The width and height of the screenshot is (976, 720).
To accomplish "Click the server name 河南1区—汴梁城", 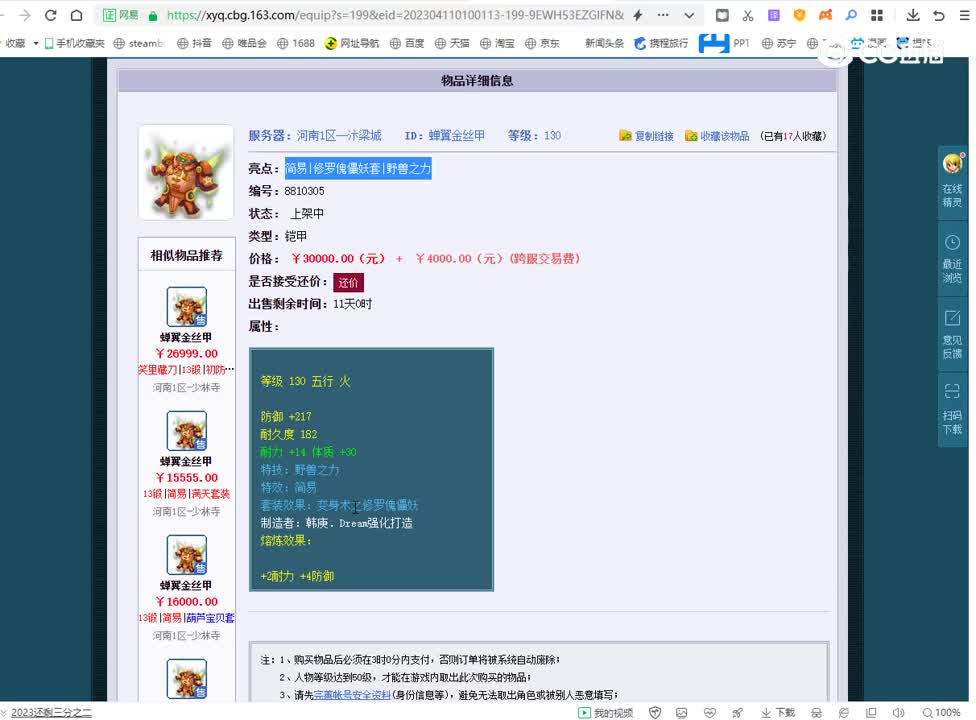I will (x=339, y=135).
